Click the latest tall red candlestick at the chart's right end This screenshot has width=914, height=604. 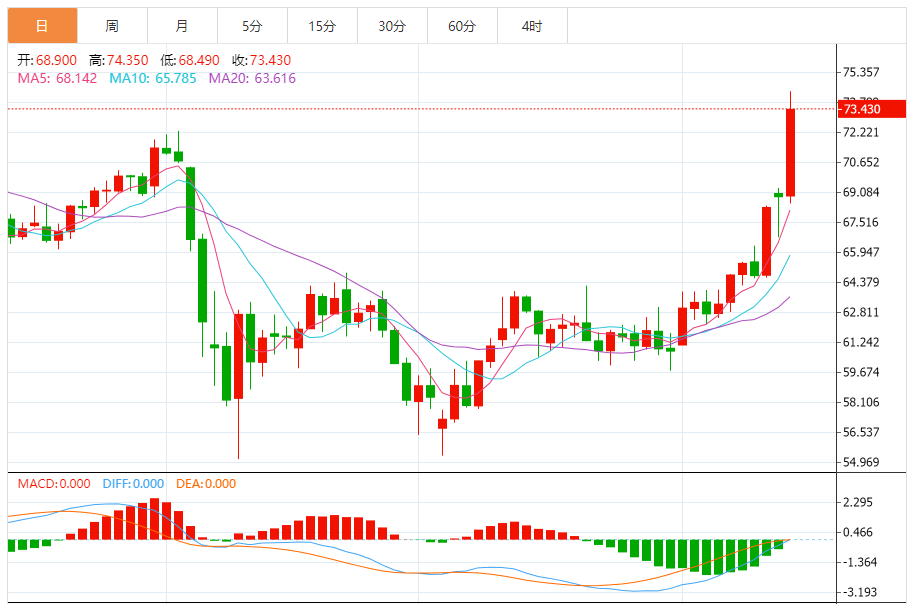(790, 153)
